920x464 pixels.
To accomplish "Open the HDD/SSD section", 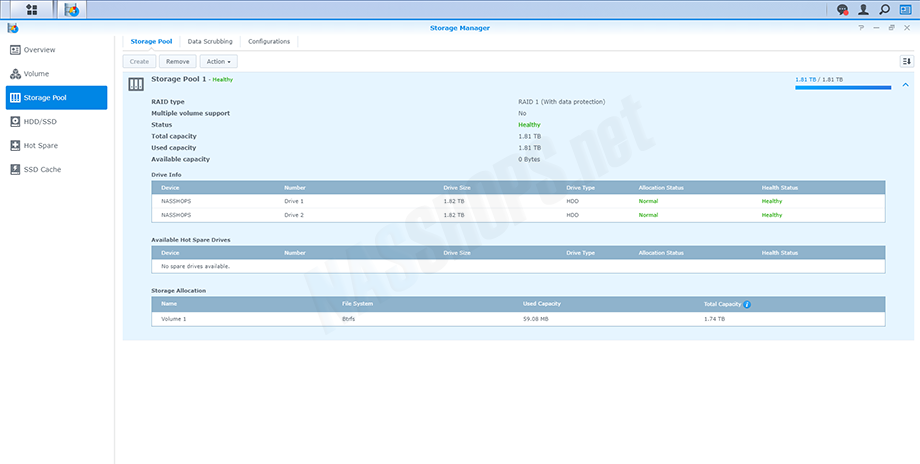I will pyautogui.click(x=56, y=121).
